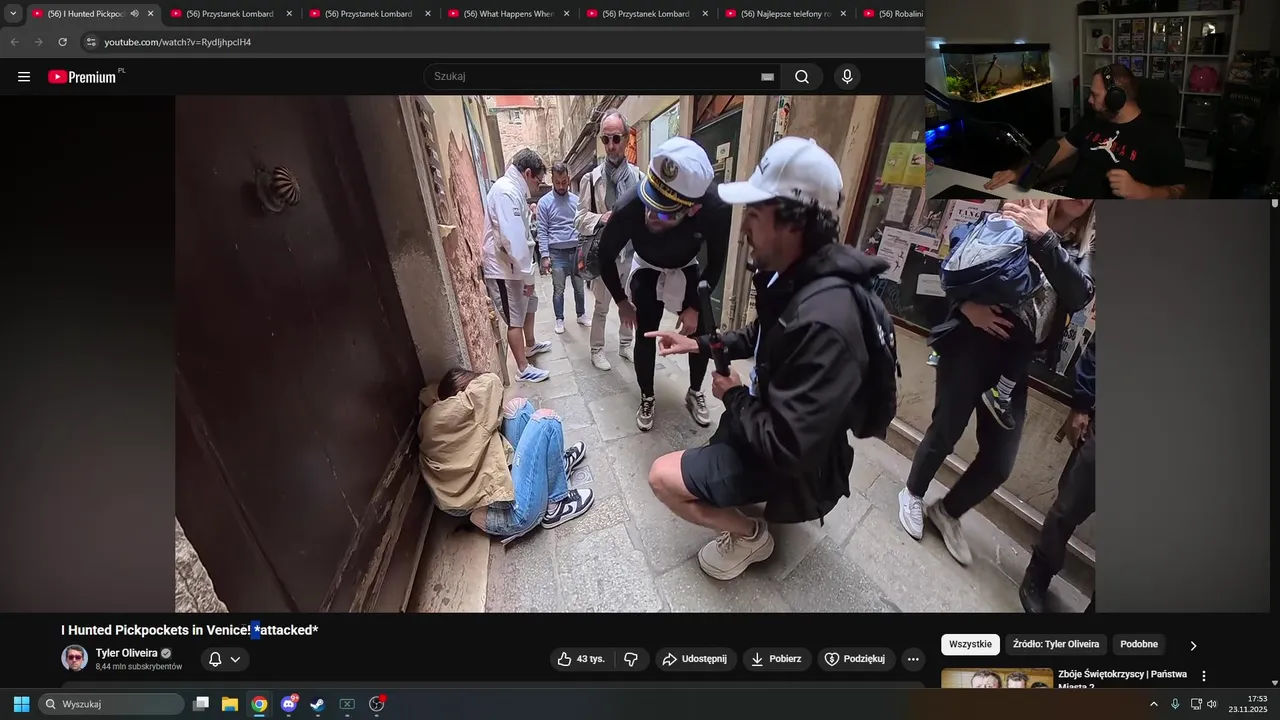Open Task View on the taskbar
This screenshot has width=1280, height=720.
[201, 704]
